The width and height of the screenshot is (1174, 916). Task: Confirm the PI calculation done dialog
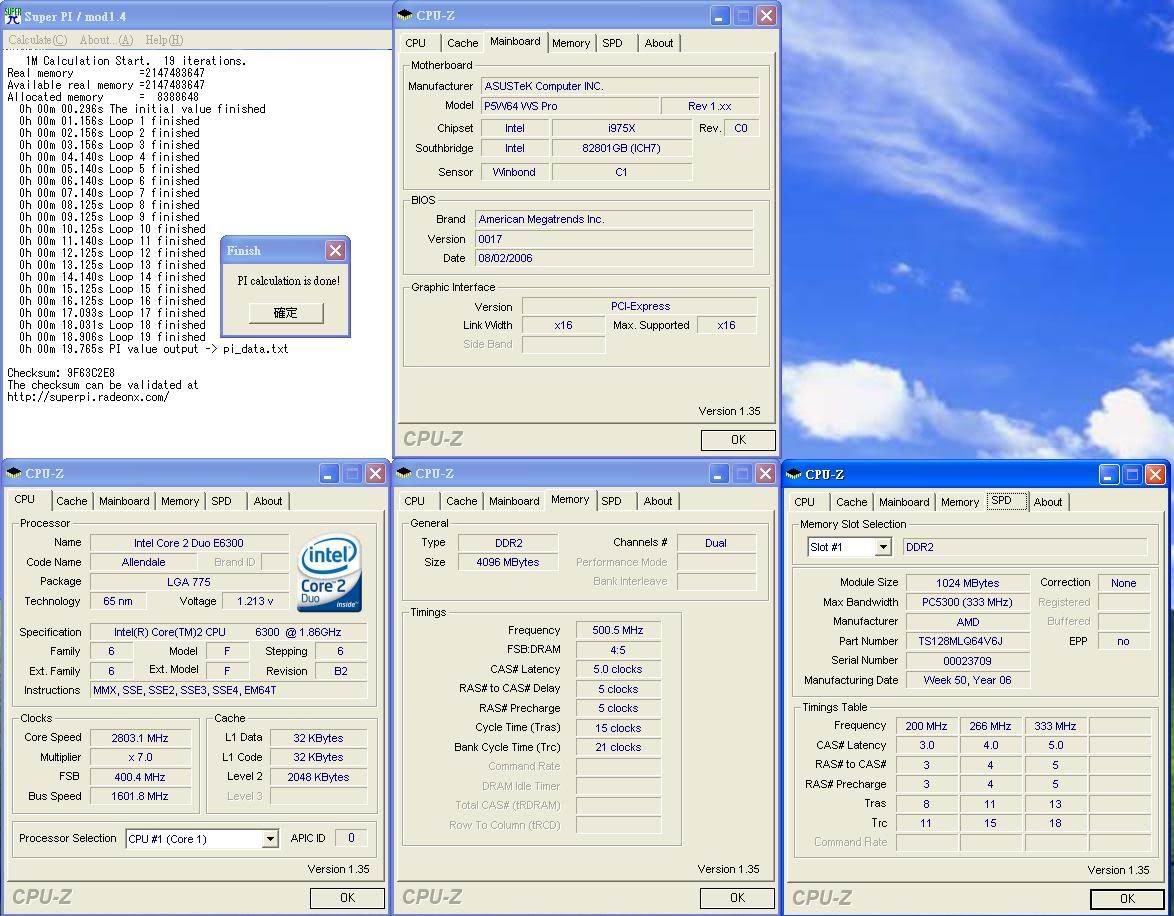(x=286, y=312)
